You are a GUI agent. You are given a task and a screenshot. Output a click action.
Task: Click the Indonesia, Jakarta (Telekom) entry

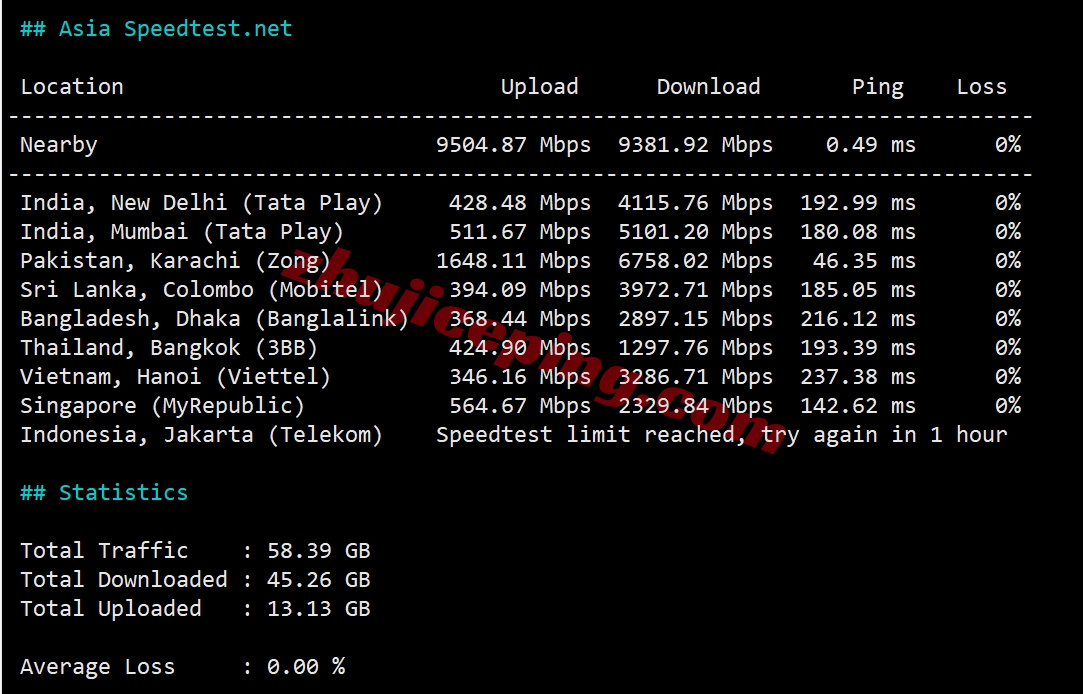201,435
